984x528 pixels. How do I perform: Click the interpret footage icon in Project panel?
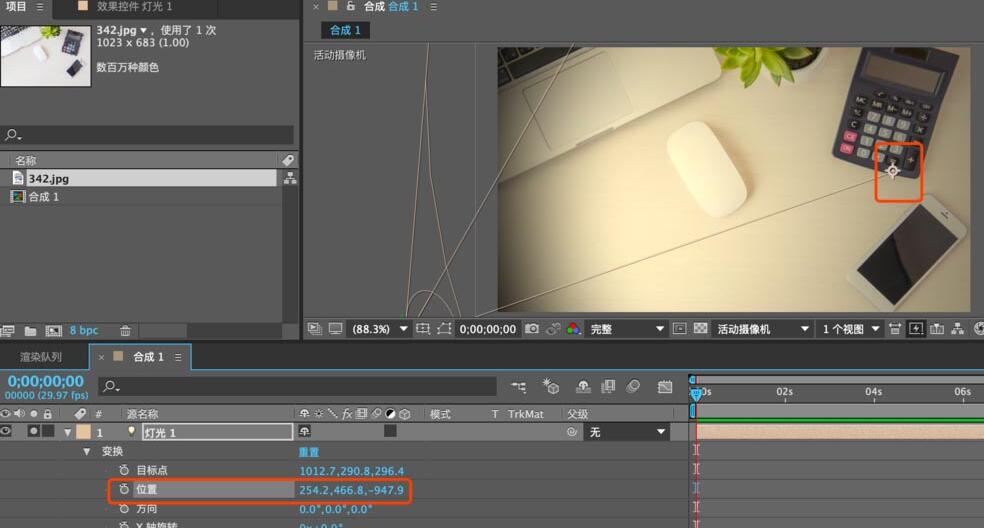pyautogui.click(x=8, y=330)
